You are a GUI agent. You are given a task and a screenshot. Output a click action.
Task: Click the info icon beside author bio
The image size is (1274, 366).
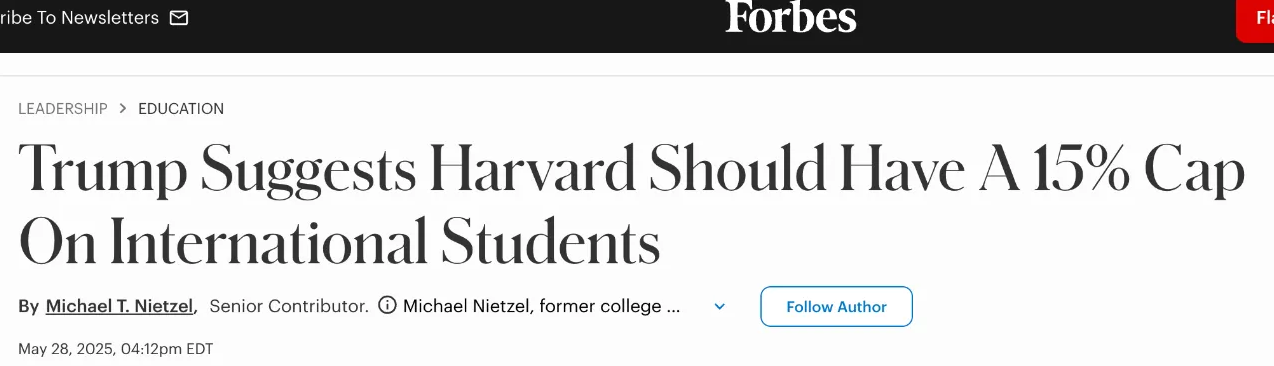[387, 306]
